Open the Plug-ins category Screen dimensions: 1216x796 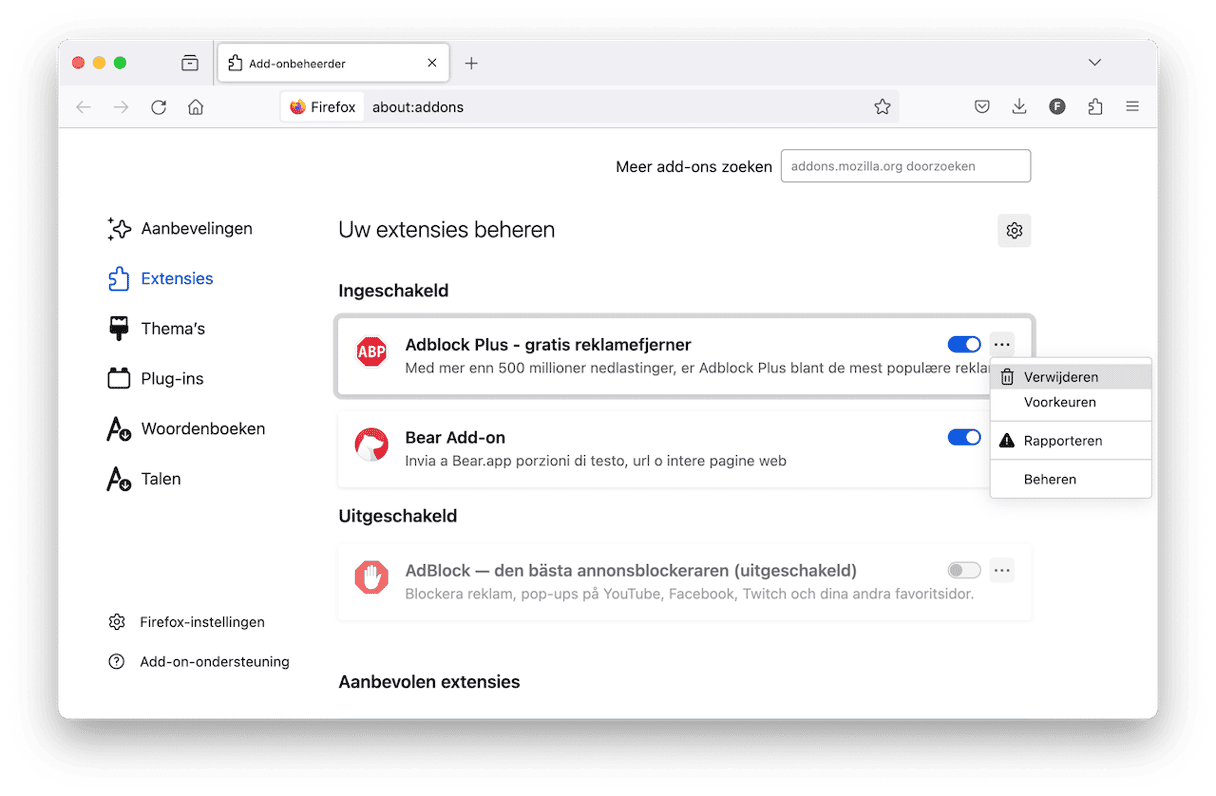tap(156, 379)
